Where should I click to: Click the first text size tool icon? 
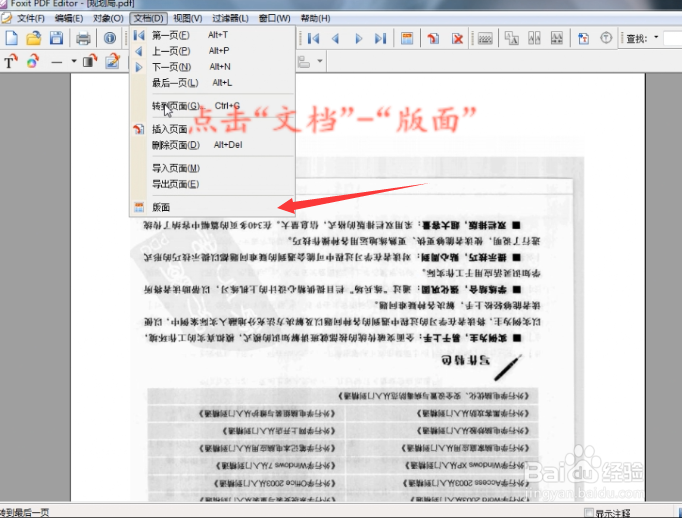[x=511, y=38]
